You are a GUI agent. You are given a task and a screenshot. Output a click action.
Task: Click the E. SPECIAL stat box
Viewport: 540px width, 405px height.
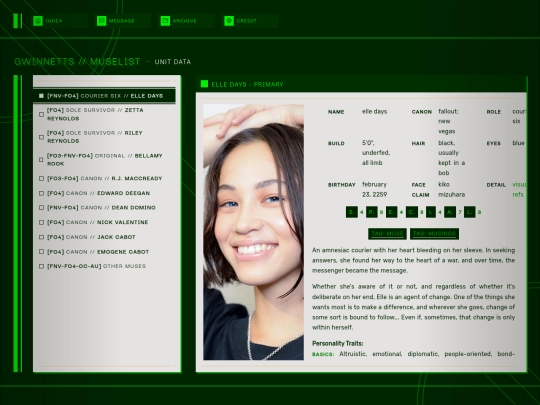[391, 212]
